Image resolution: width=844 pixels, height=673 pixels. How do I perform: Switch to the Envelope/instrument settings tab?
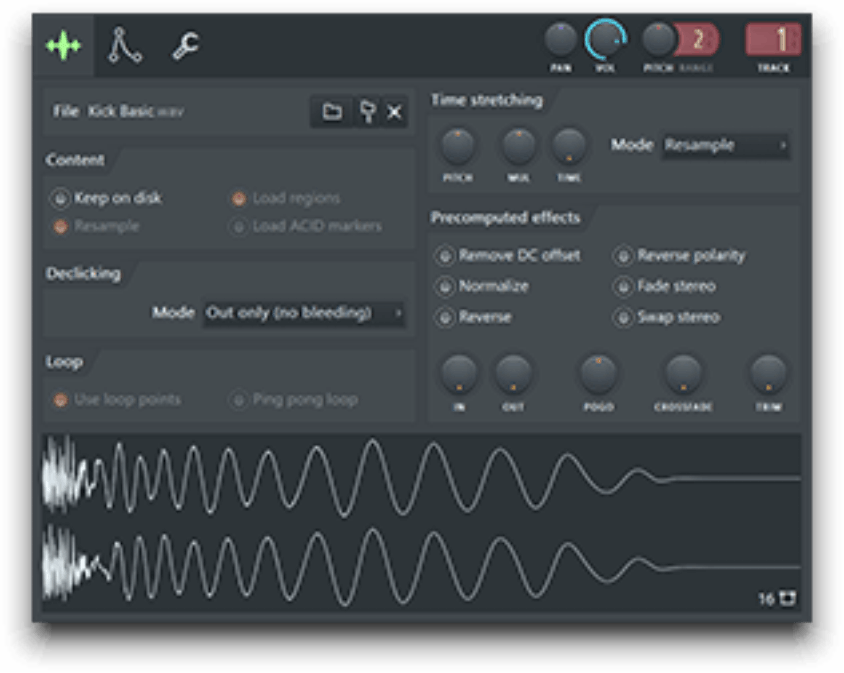tap(124, 46)
